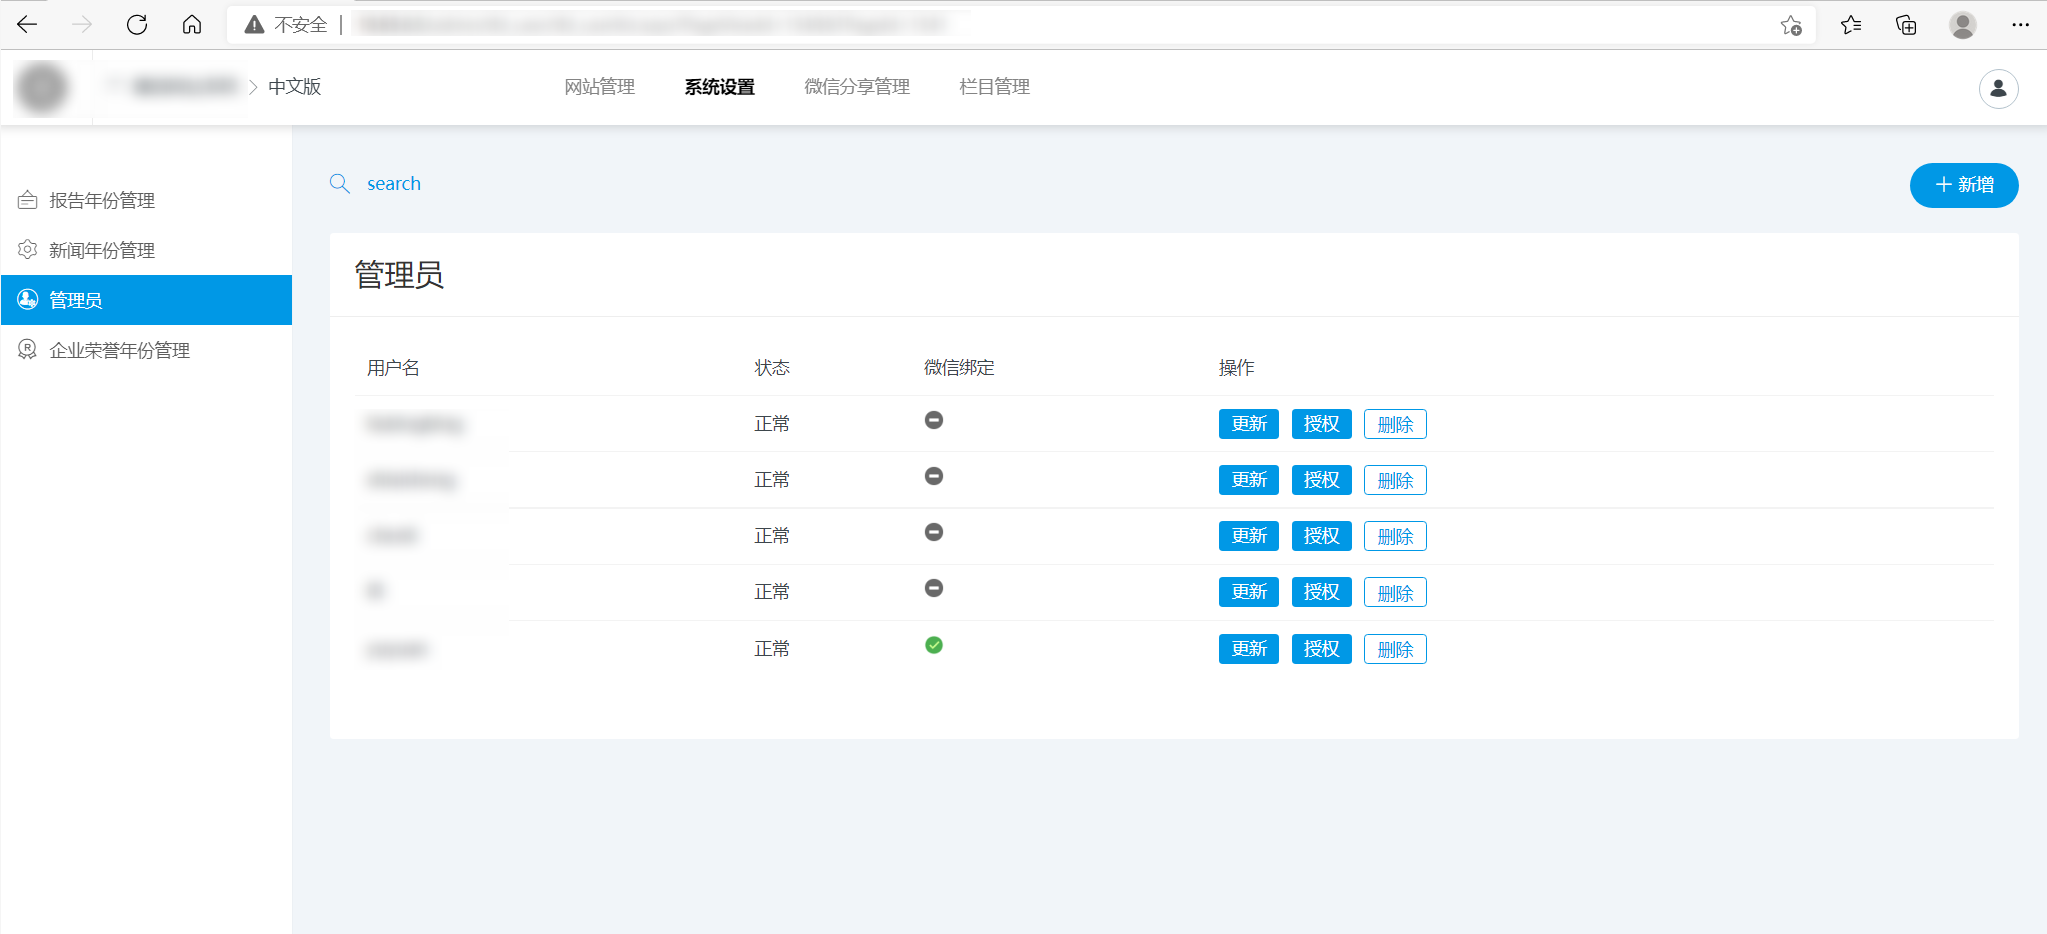Click the 微信绑定 column header
2047x934 pixels.
tap(959, 368)
